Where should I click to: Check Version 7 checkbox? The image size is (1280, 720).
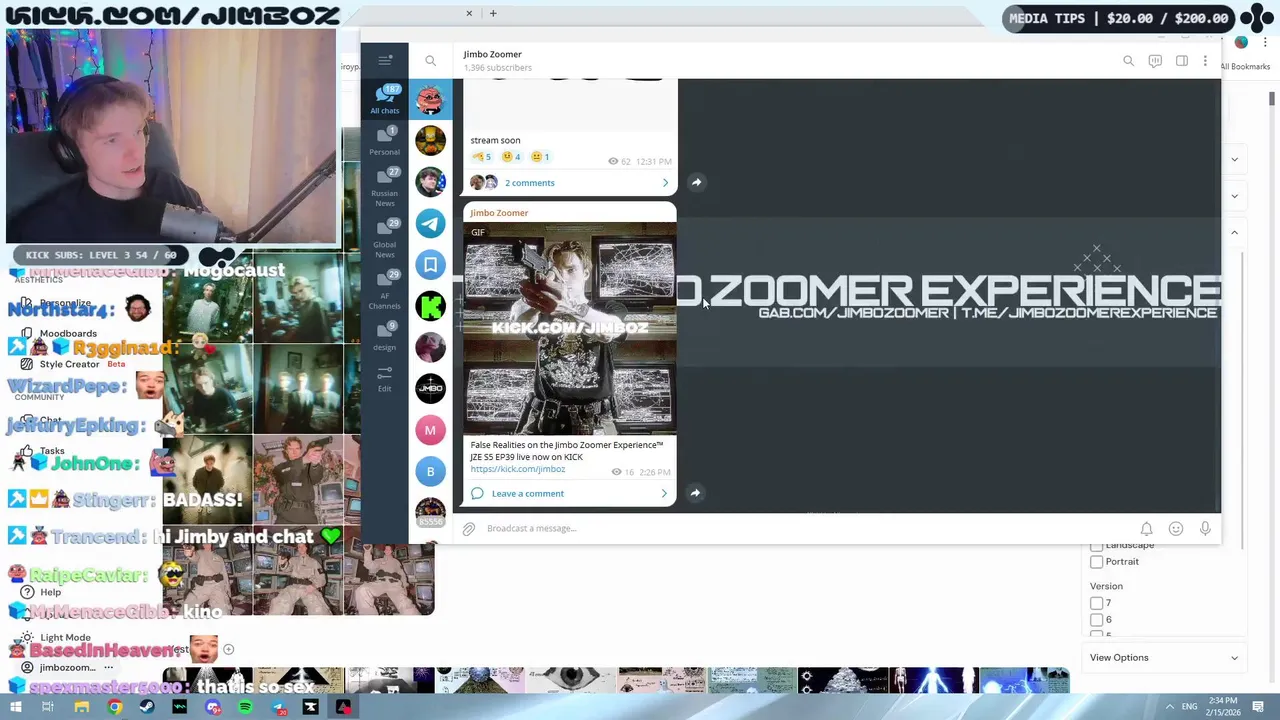coord(1097,603)
